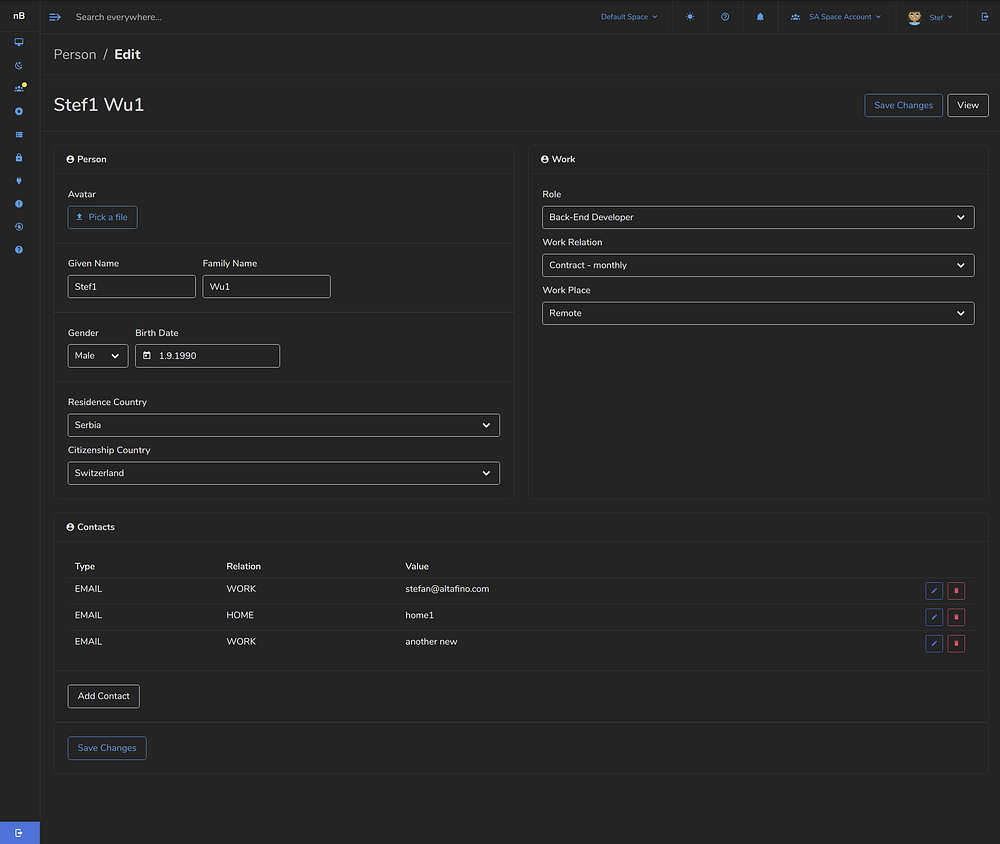
Task: Open the Residence Country dropdown
Action: [x=284, y=425]
